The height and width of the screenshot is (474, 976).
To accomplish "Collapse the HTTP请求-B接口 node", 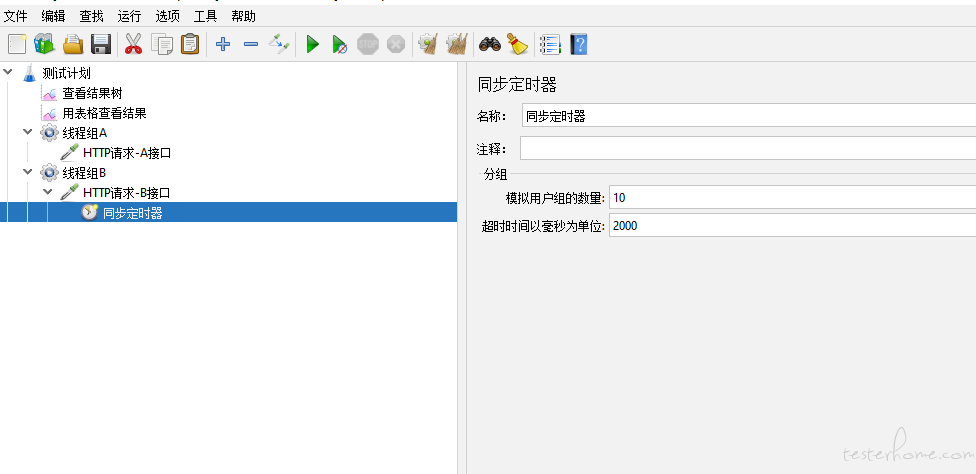I will click(47, 192).
